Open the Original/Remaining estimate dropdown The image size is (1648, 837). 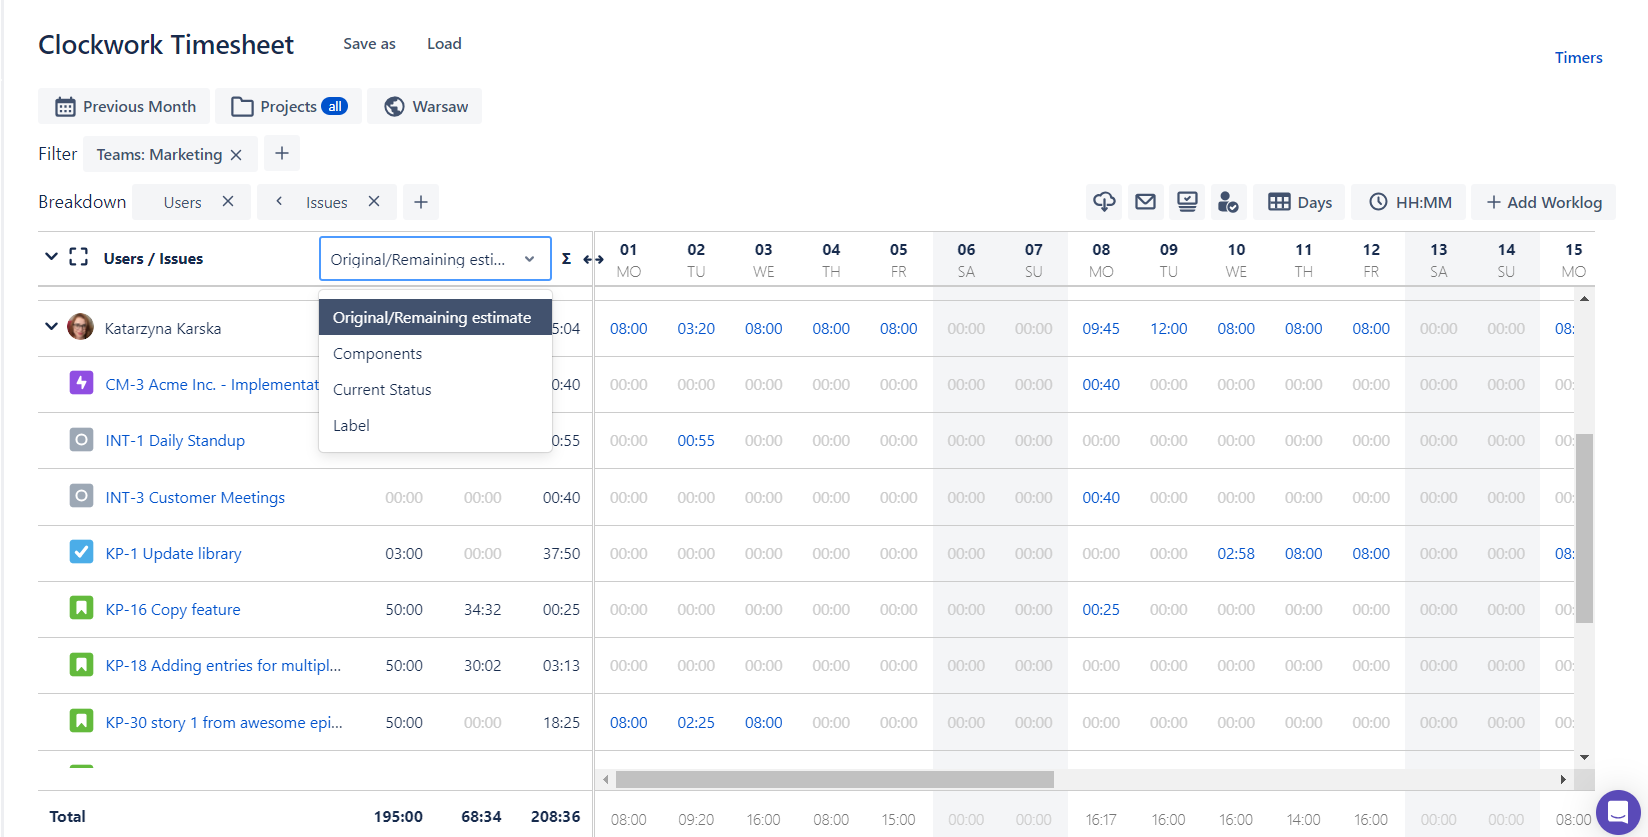[x=435, y=259]
